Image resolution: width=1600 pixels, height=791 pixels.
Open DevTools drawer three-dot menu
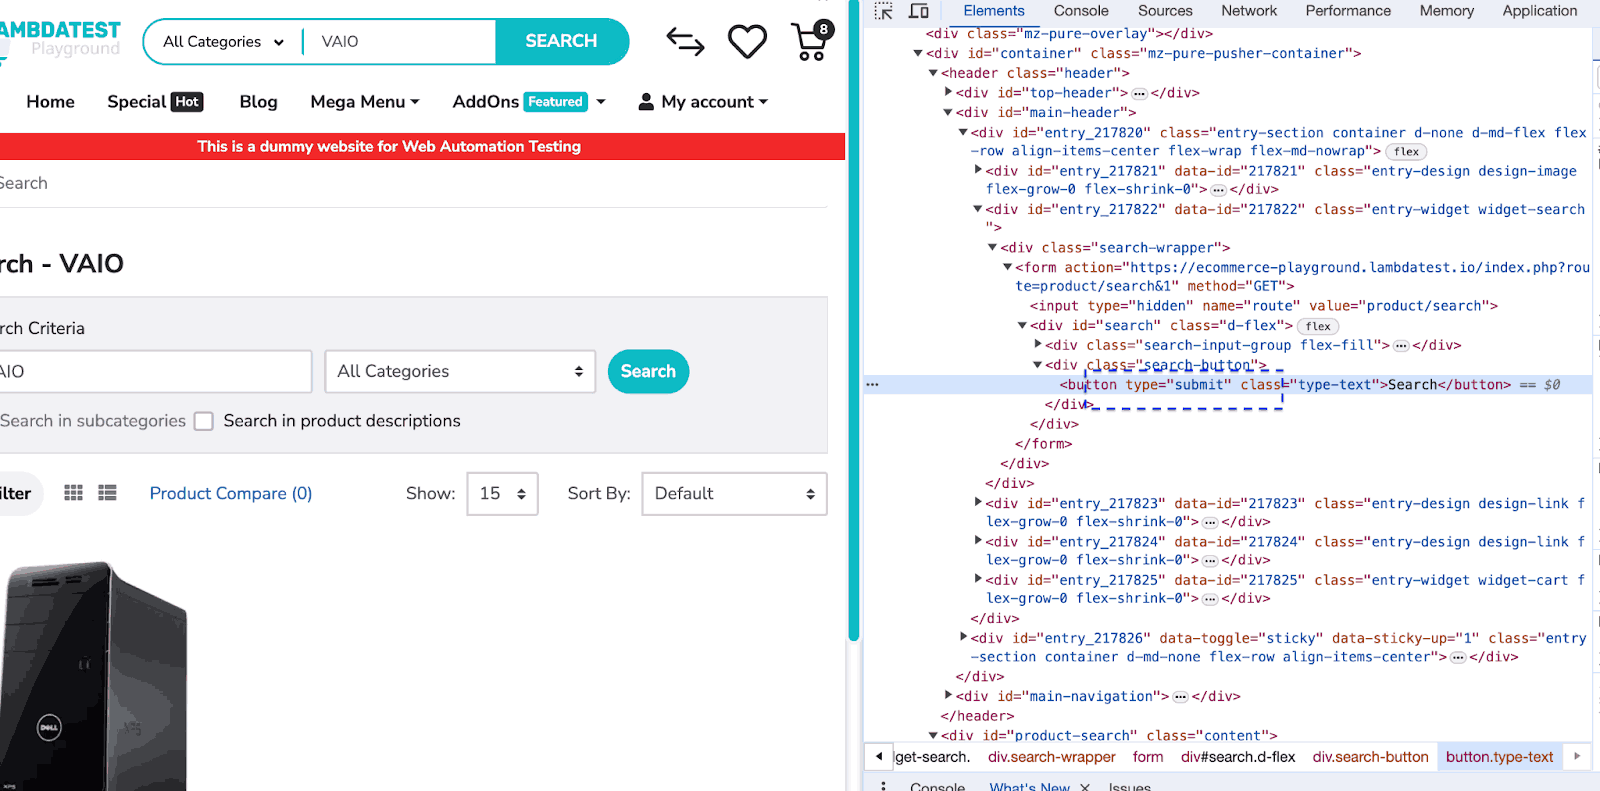point(883,786)
